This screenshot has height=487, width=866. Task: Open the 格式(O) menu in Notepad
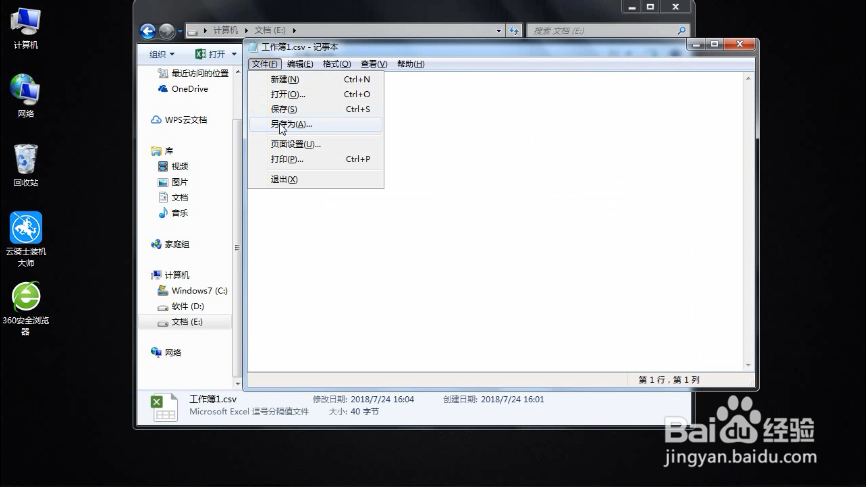point(336,64)
